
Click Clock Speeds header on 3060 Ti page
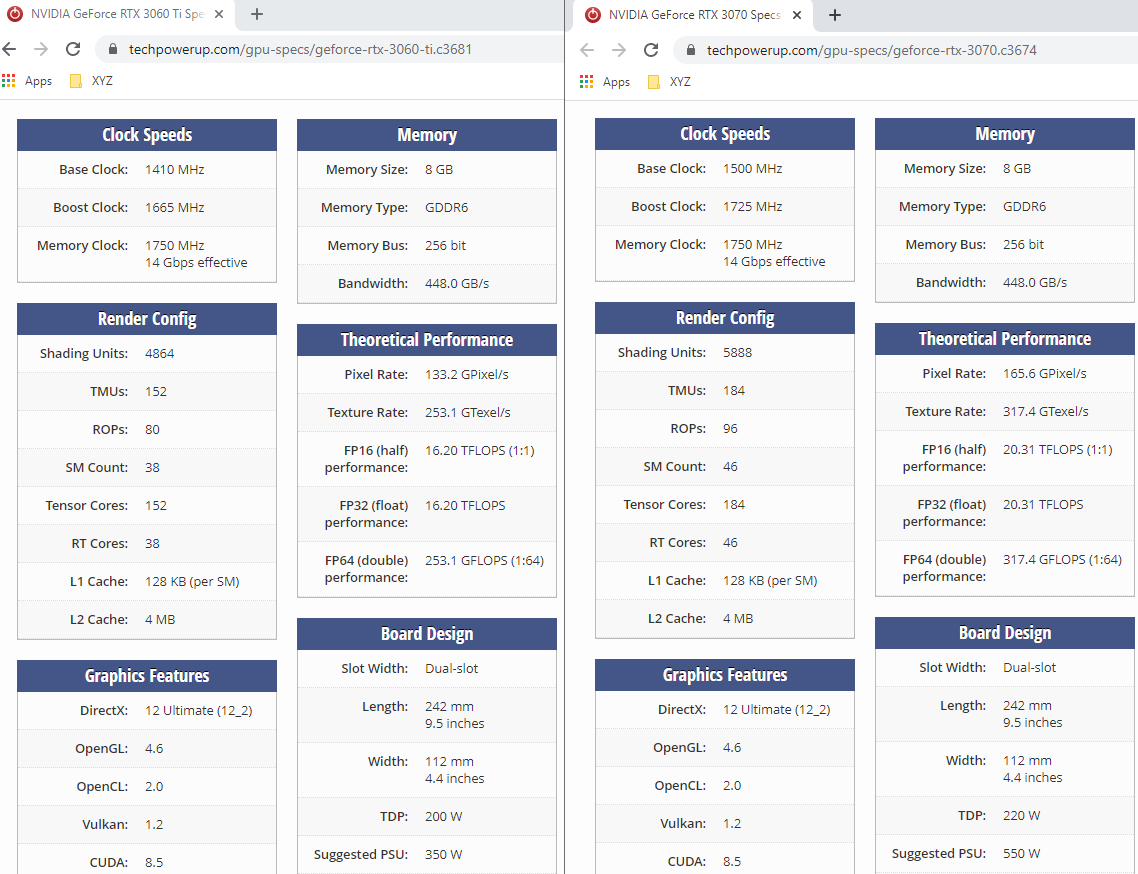[x=147, y=135]
